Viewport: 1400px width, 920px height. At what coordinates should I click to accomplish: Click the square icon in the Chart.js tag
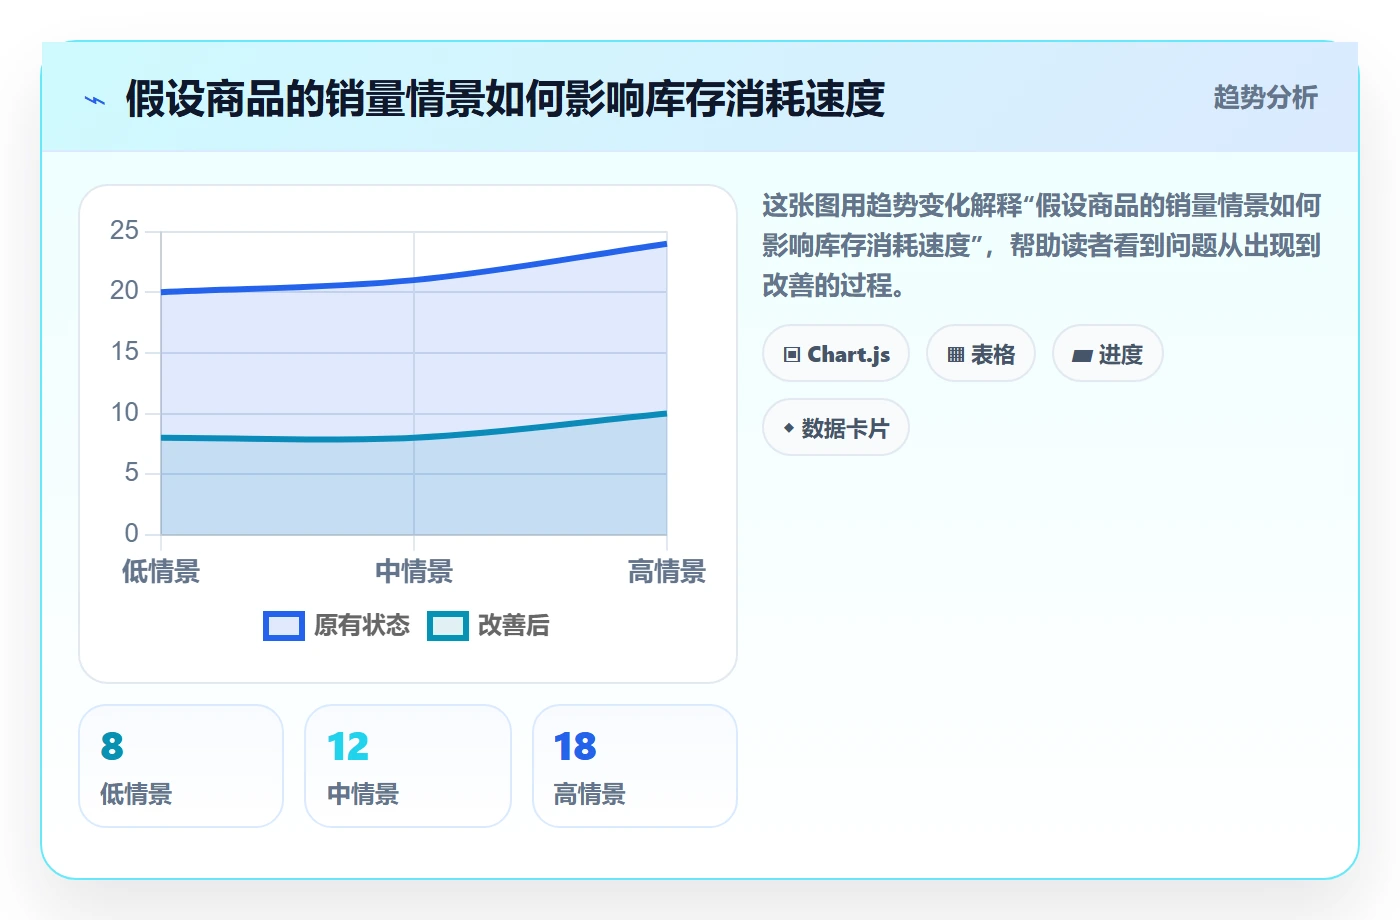[792, 355]
